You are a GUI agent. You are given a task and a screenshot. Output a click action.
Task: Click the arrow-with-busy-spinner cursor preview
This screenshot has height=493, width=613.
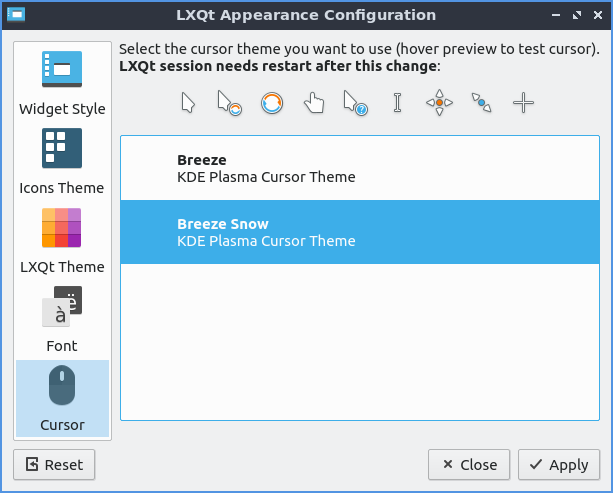pos(230,103)
